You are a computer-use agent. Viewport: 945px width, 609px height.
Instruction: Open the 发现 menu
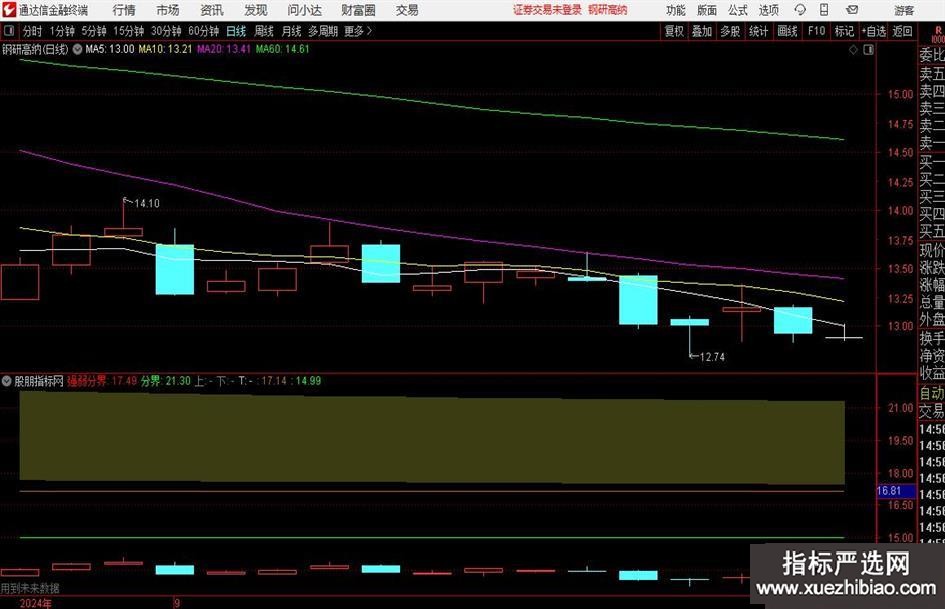[256, 10]
